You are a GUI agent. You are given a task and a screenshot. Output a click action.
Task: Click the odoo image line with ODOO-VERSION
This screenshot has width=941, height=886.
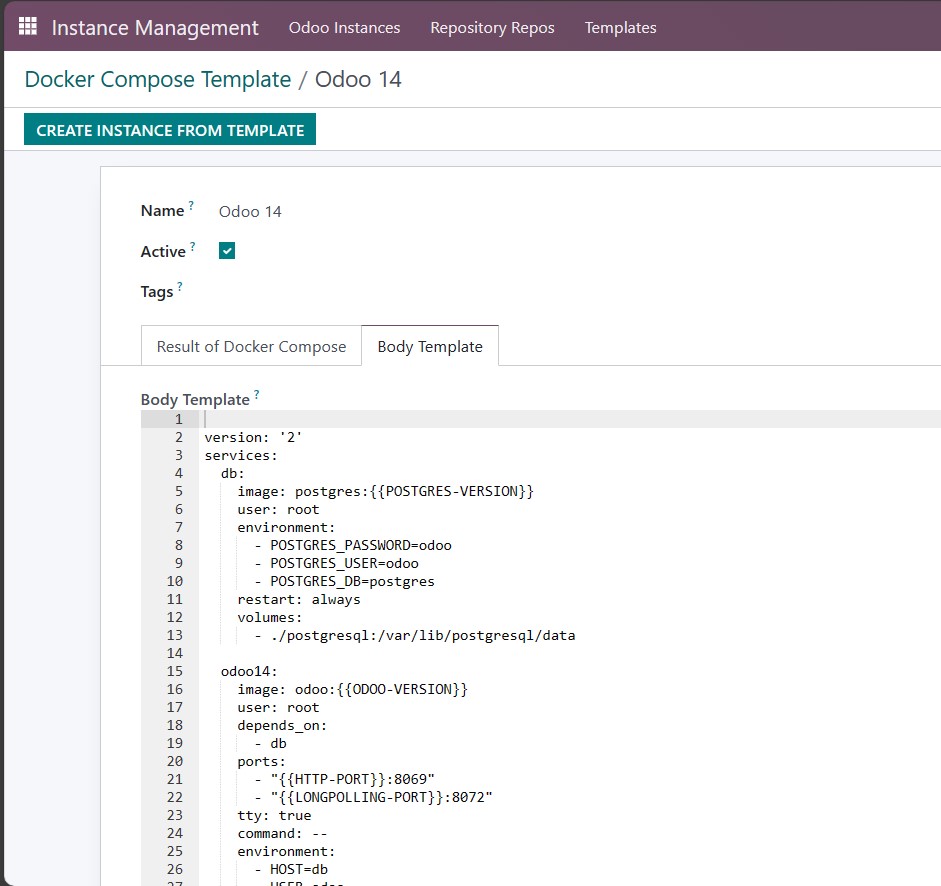click(x=352, y=689)
